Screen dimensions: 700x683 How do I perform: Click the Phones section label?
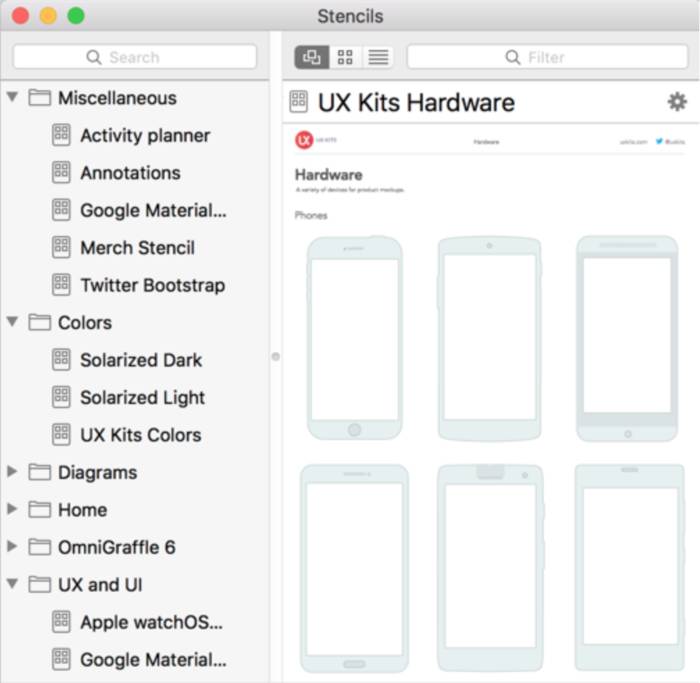pyautogui.click(x=311, y=216)
